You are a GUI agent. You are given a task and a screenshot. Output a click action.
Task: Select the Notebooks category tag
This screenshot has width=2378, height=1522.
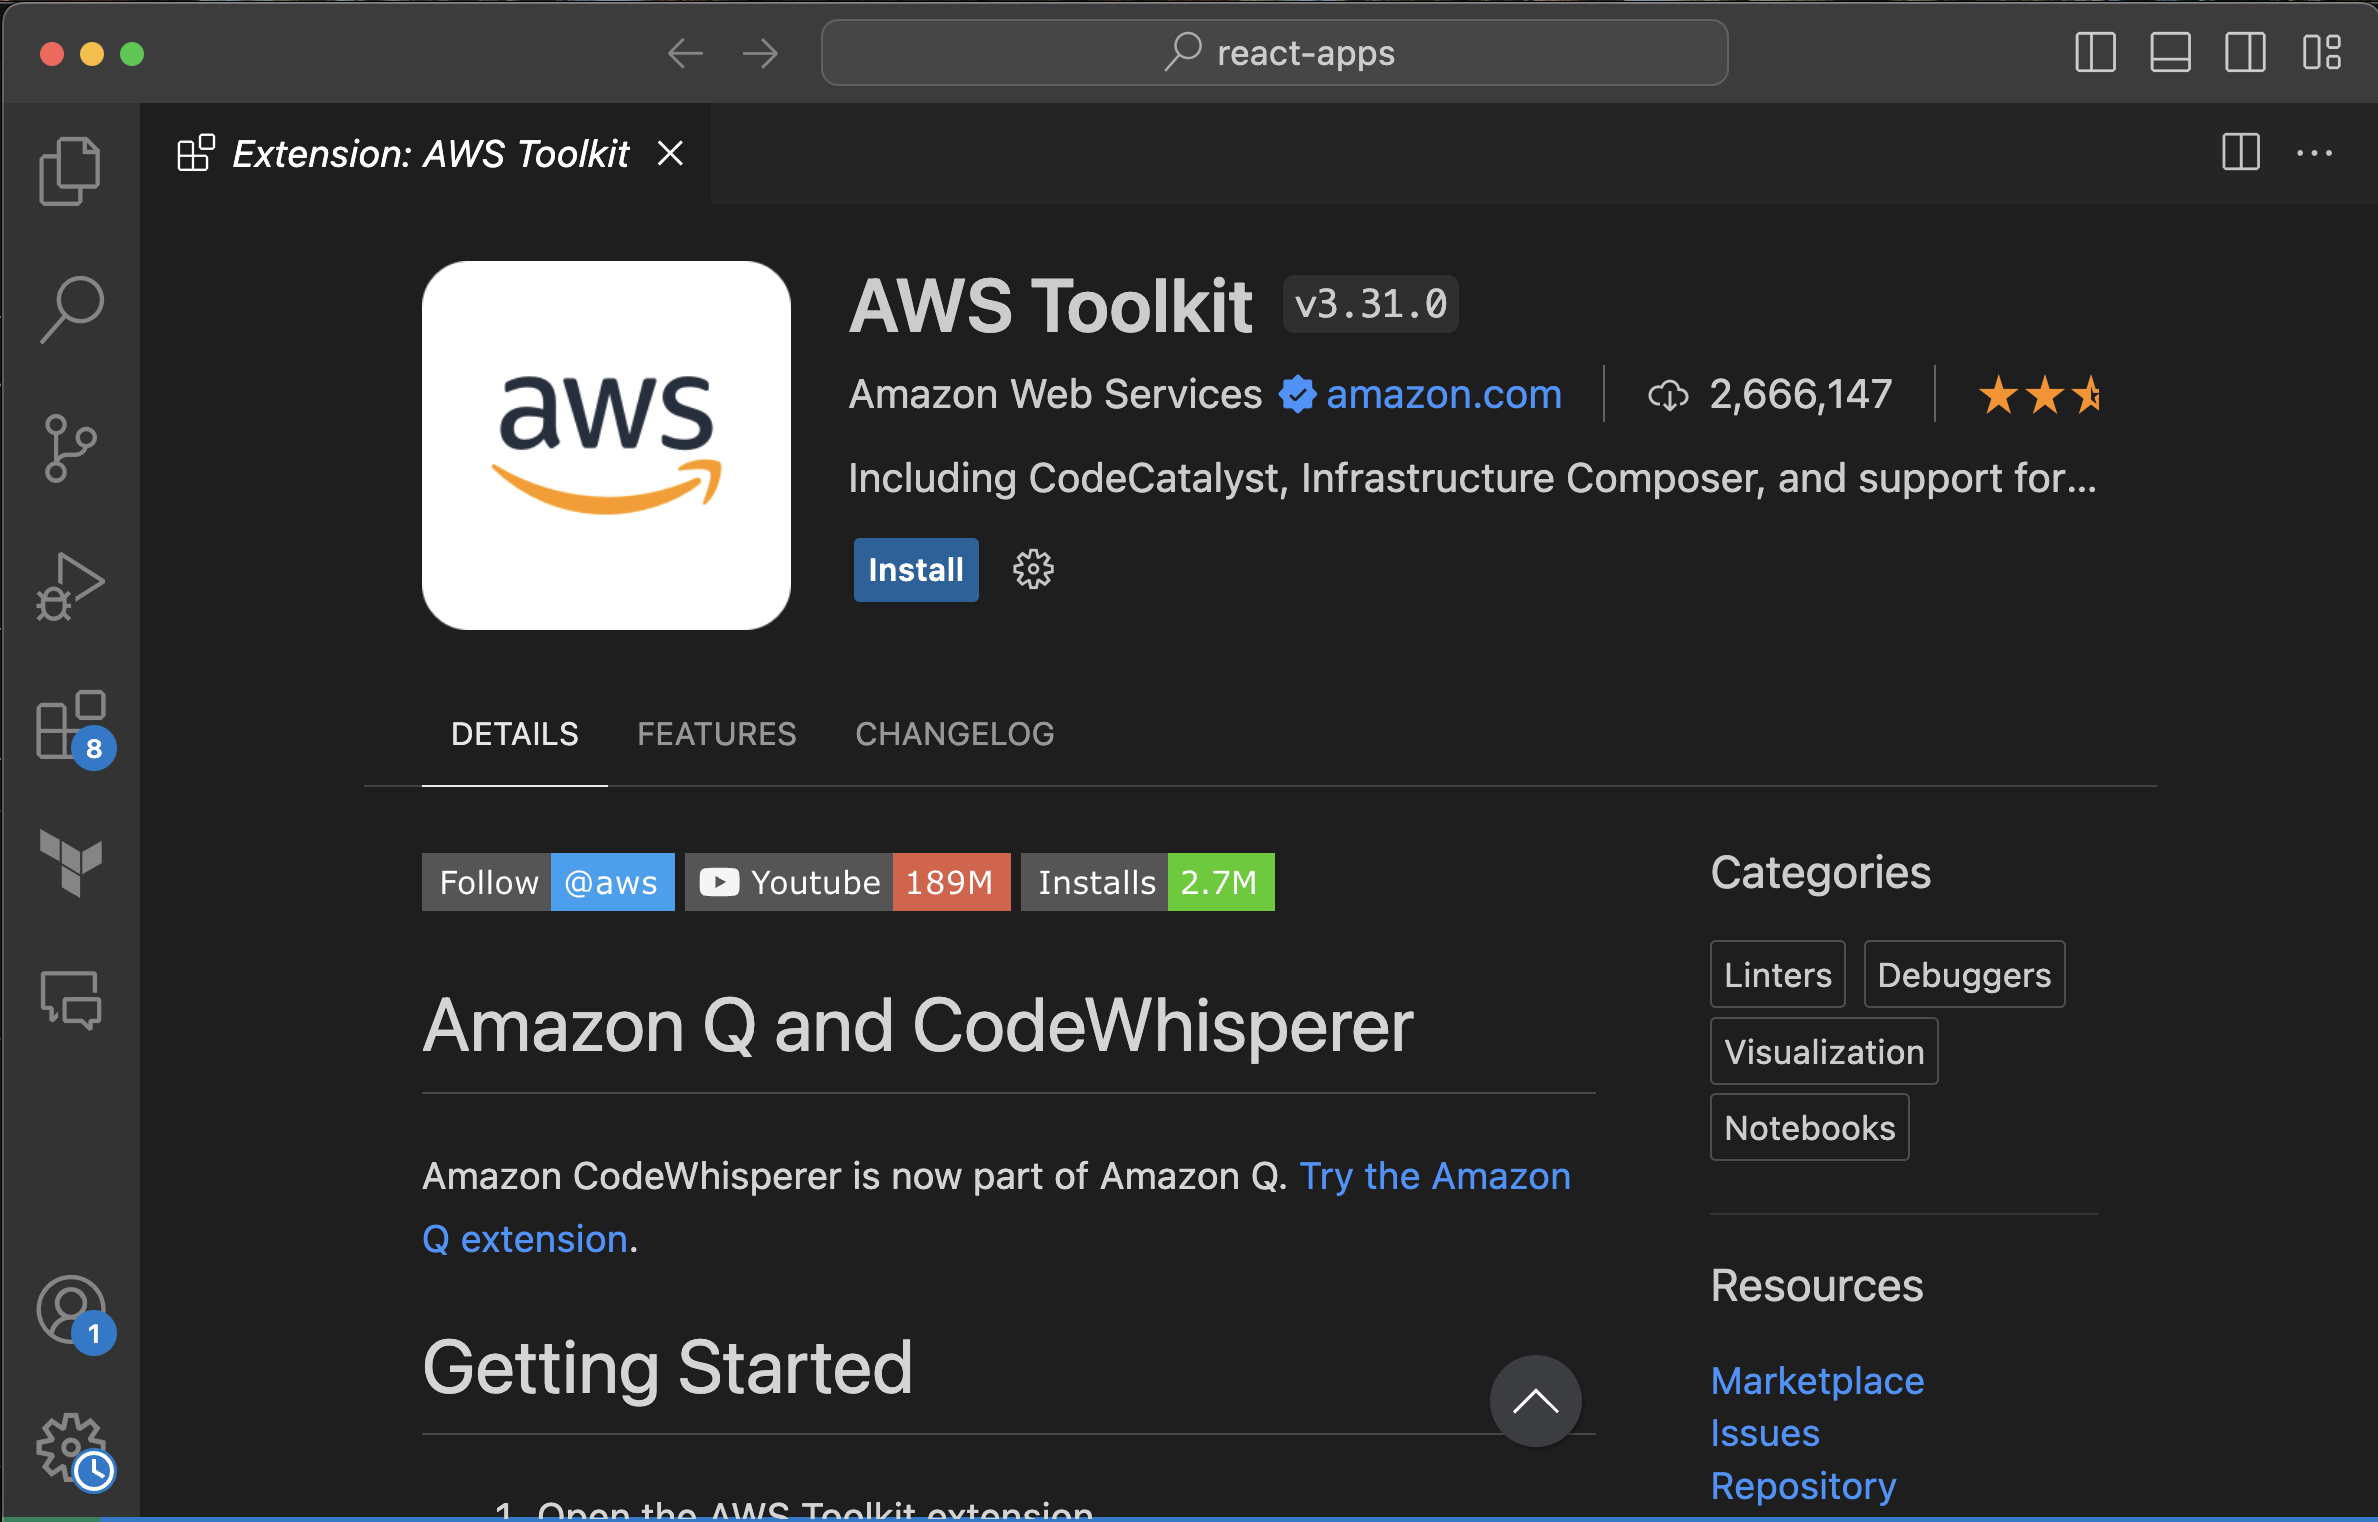tap(1810, 1127)
